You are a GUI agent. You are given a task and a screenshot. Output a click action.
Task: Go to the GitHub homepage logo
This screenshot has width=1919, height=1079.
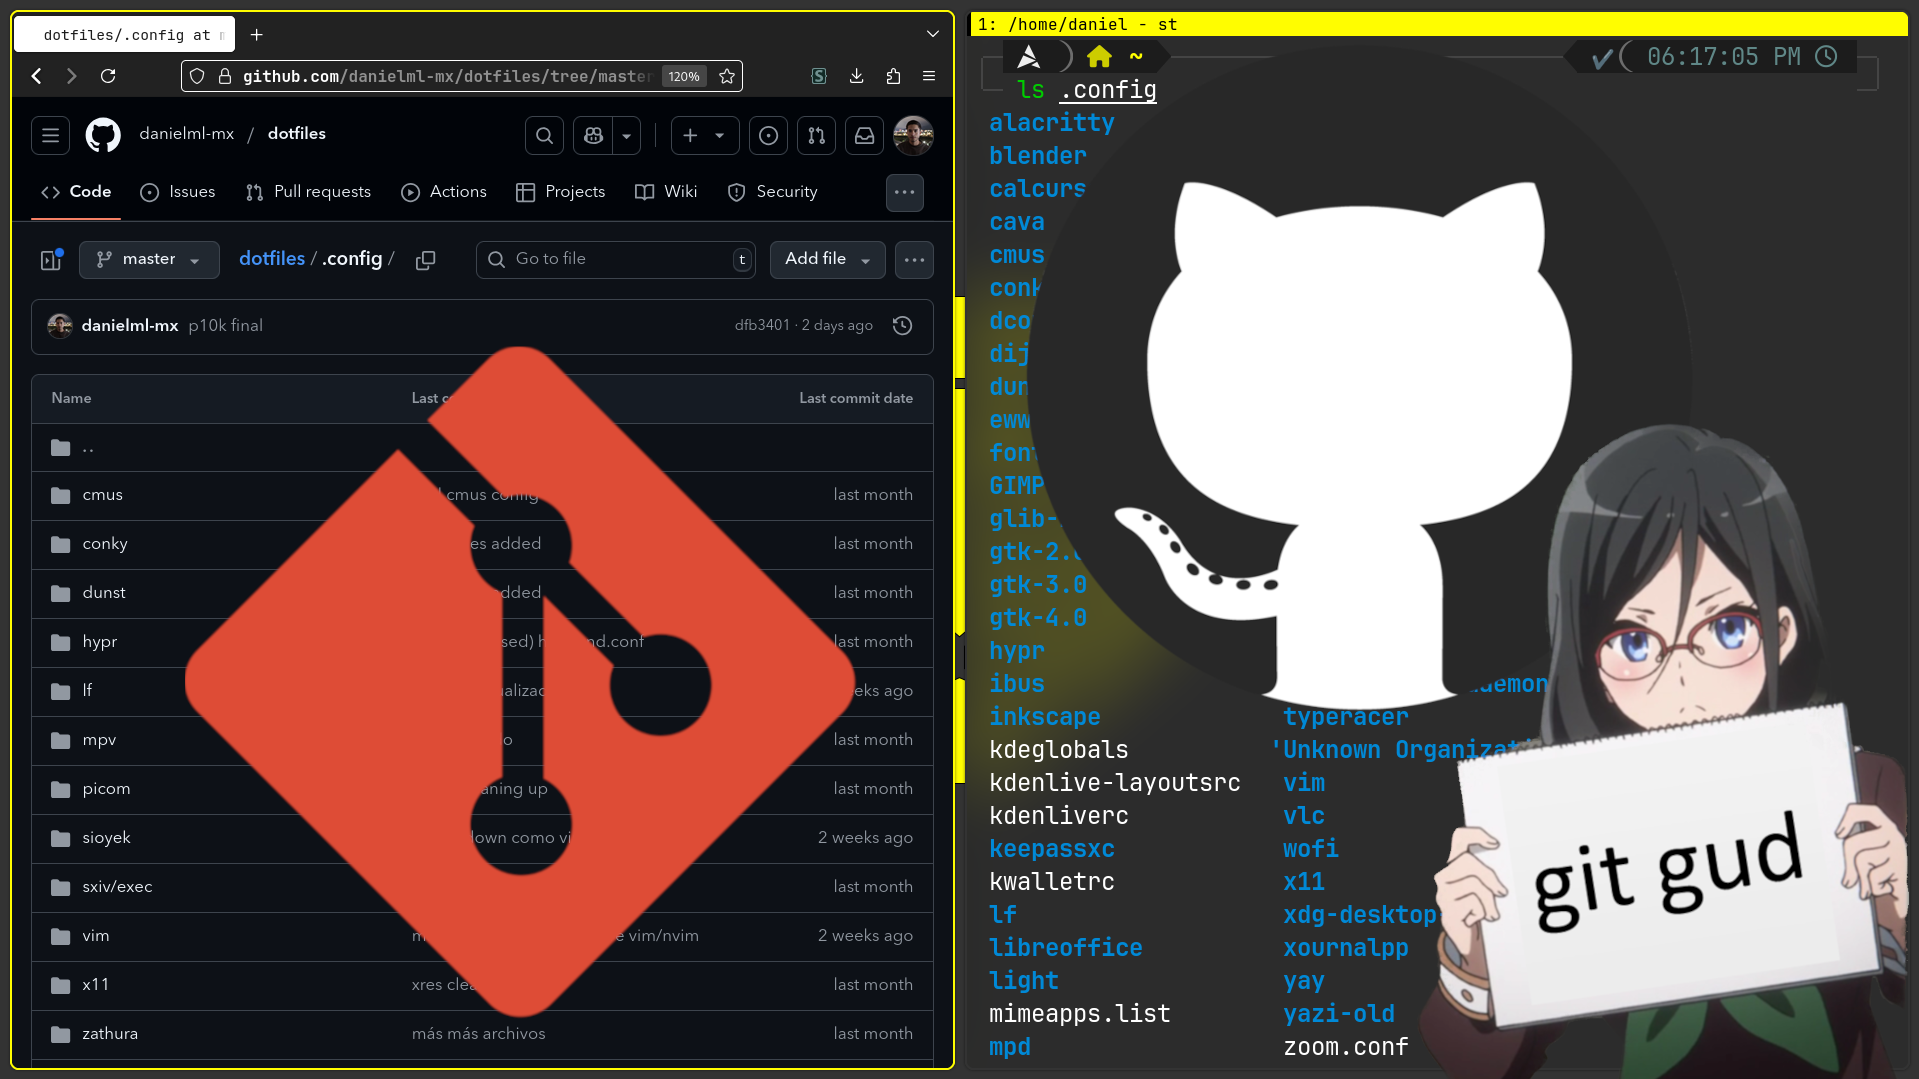point(103,135)
